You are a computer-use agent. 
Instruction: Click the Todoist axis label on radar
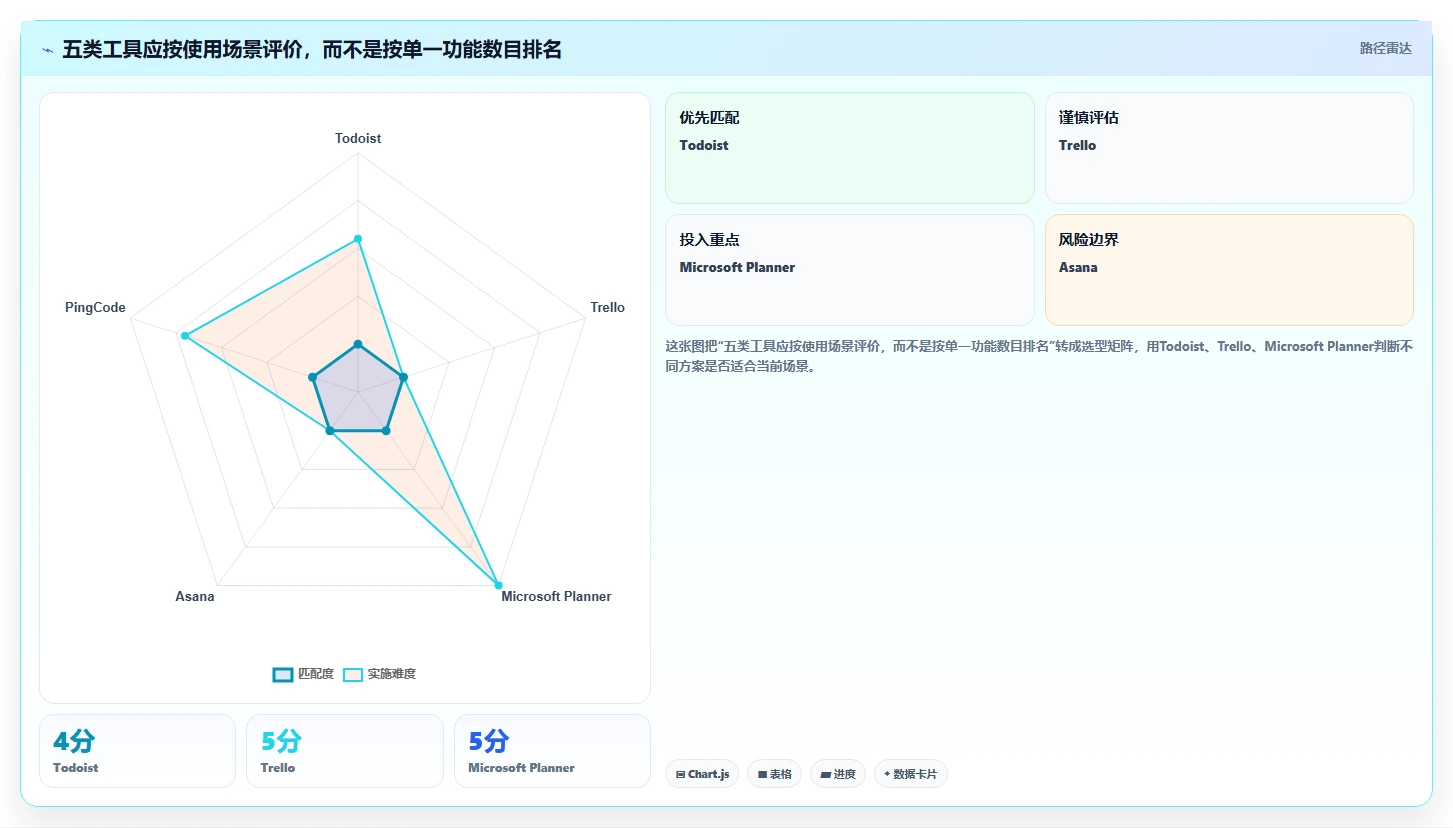[x=358, y=139]
